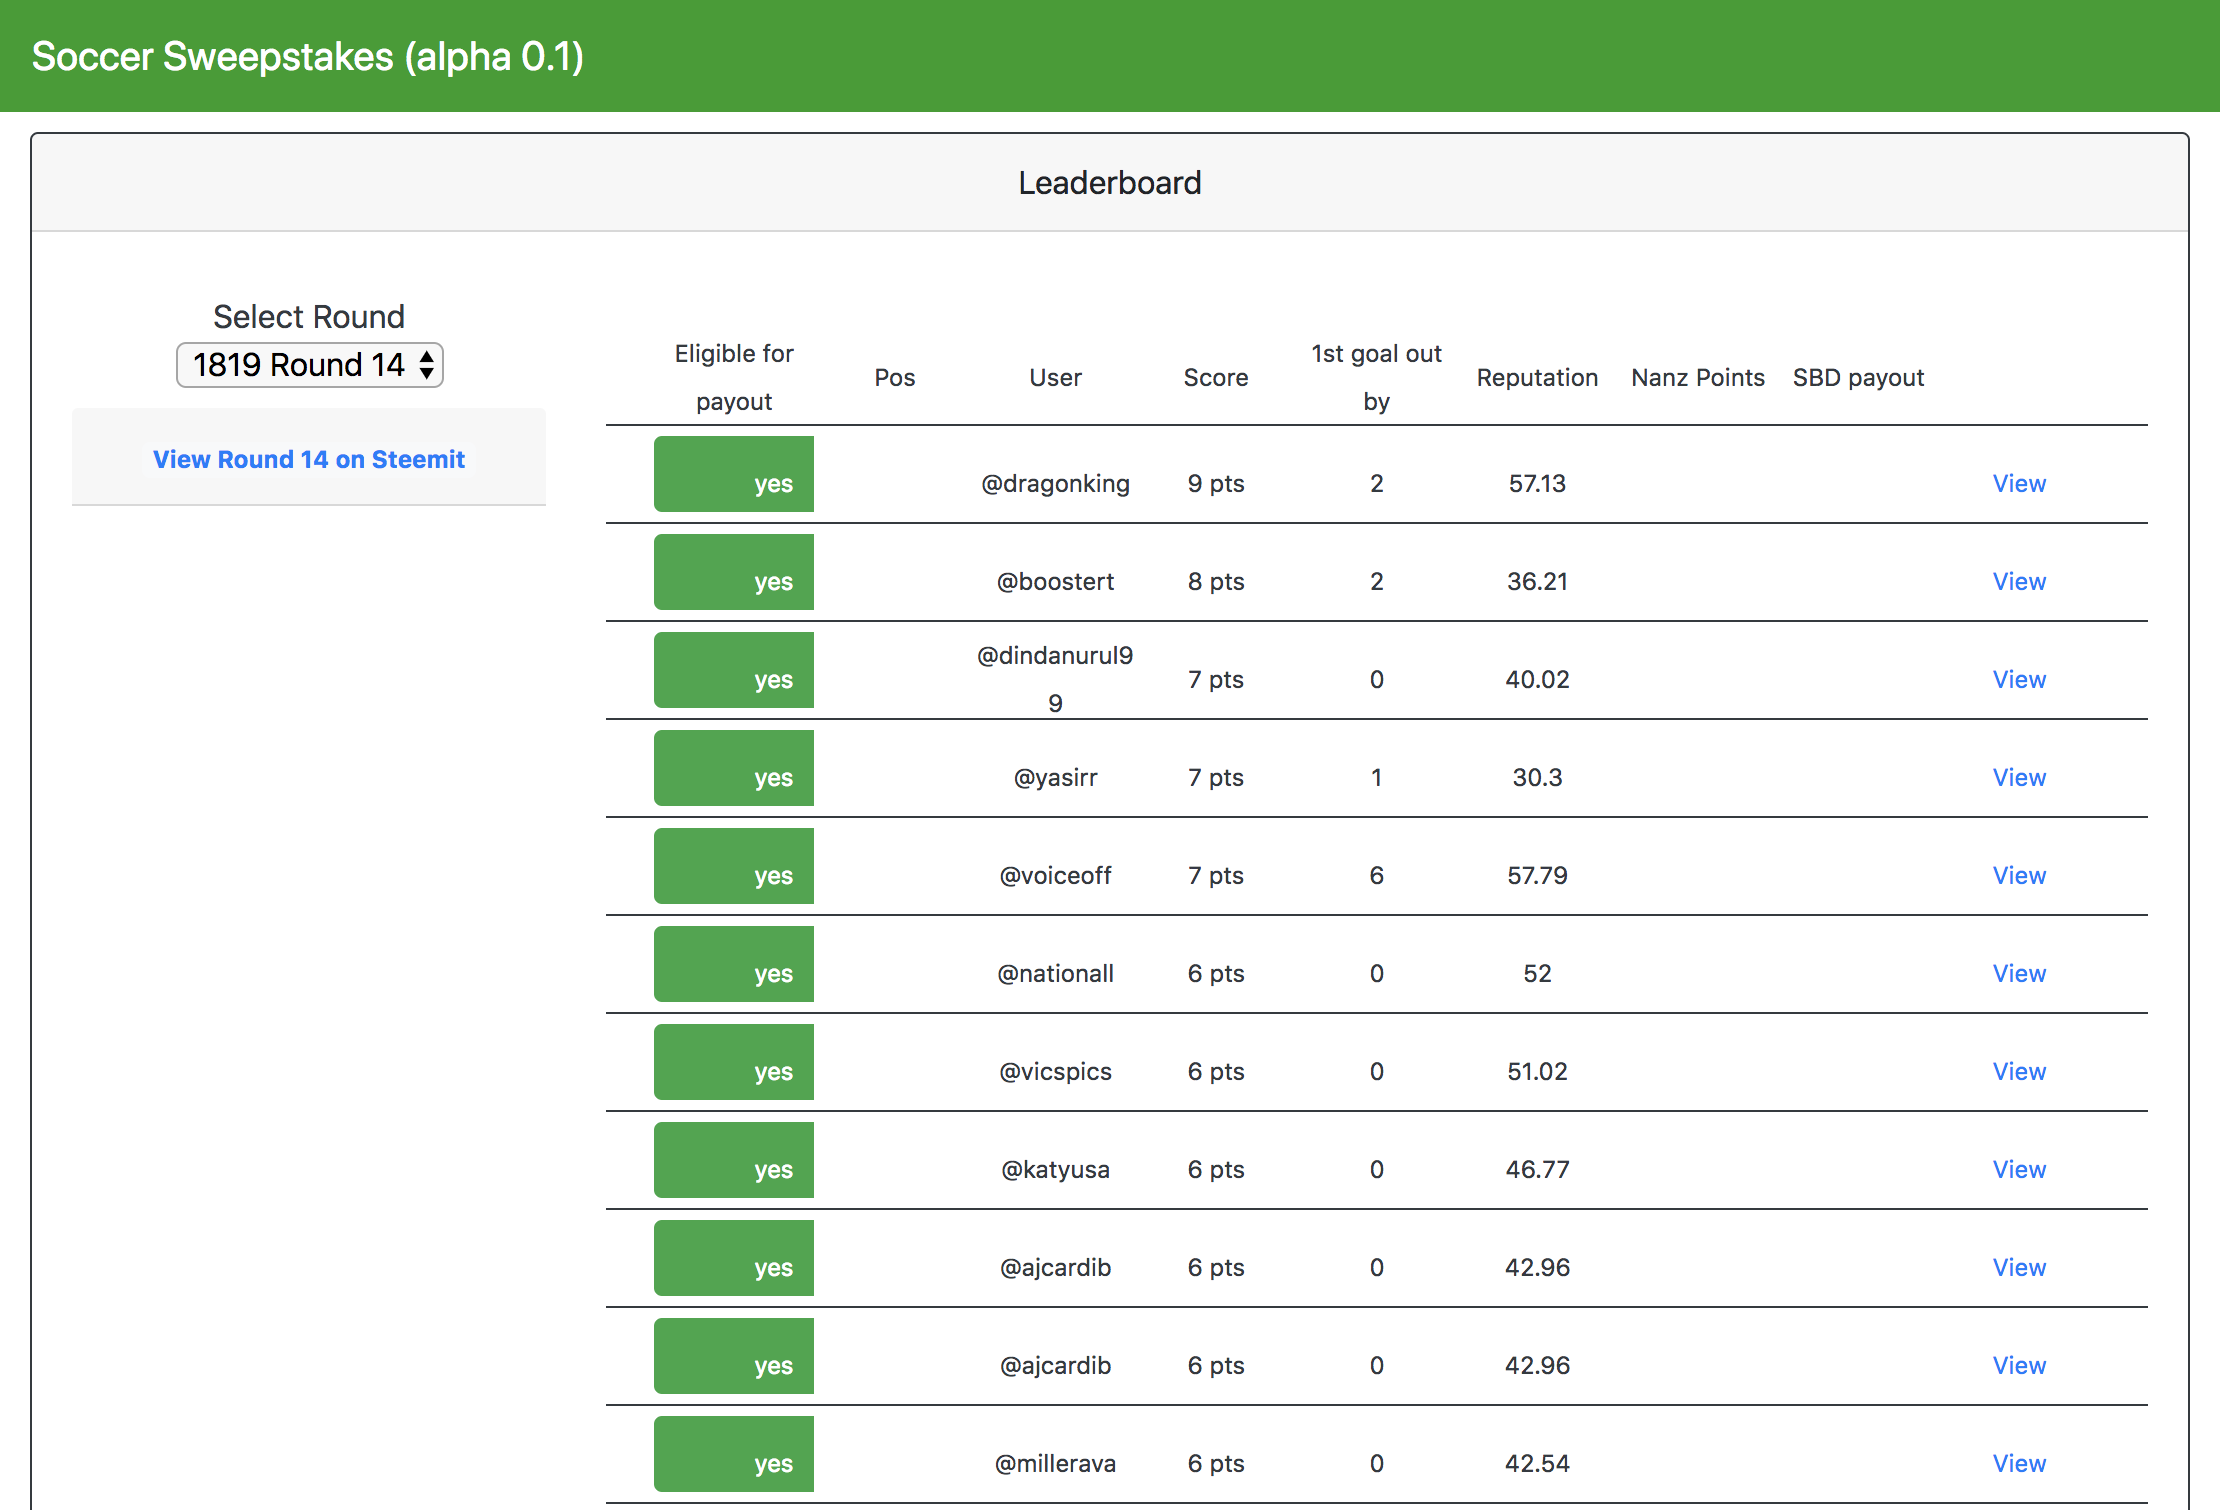Click username @dindanurul99
This screenshot has width=2228, height=1510.
pos(1055,679)
